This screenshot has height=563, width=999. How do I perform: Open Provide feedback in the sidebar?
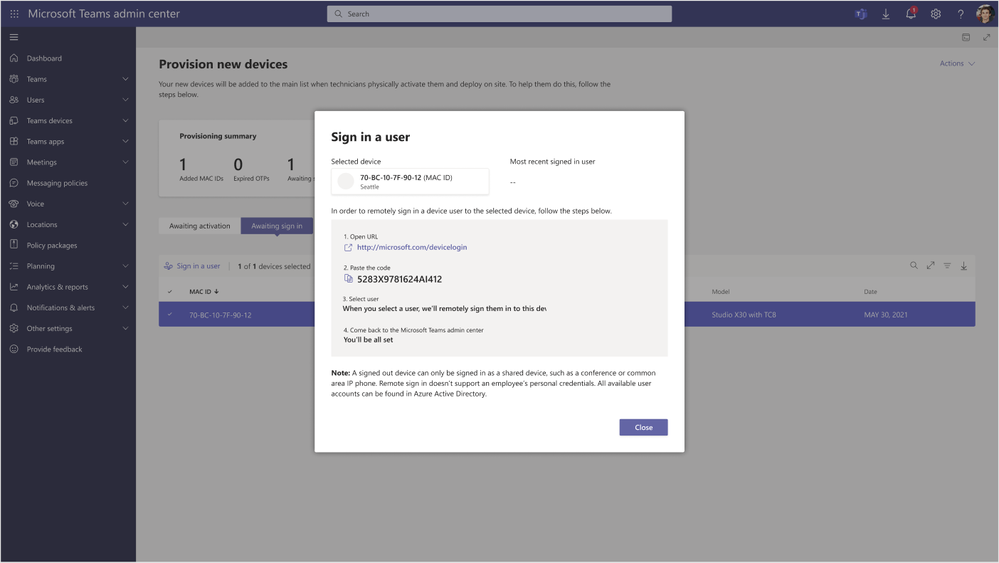54,349
